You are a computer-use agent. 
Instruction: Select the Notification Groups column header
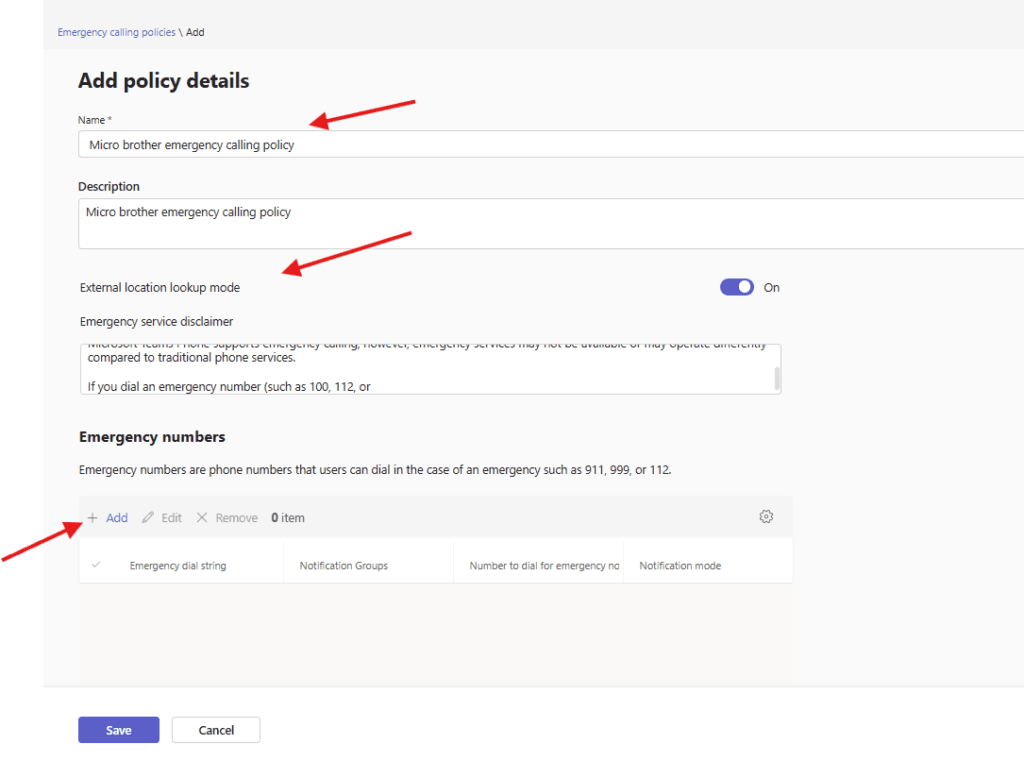point(343,566)
